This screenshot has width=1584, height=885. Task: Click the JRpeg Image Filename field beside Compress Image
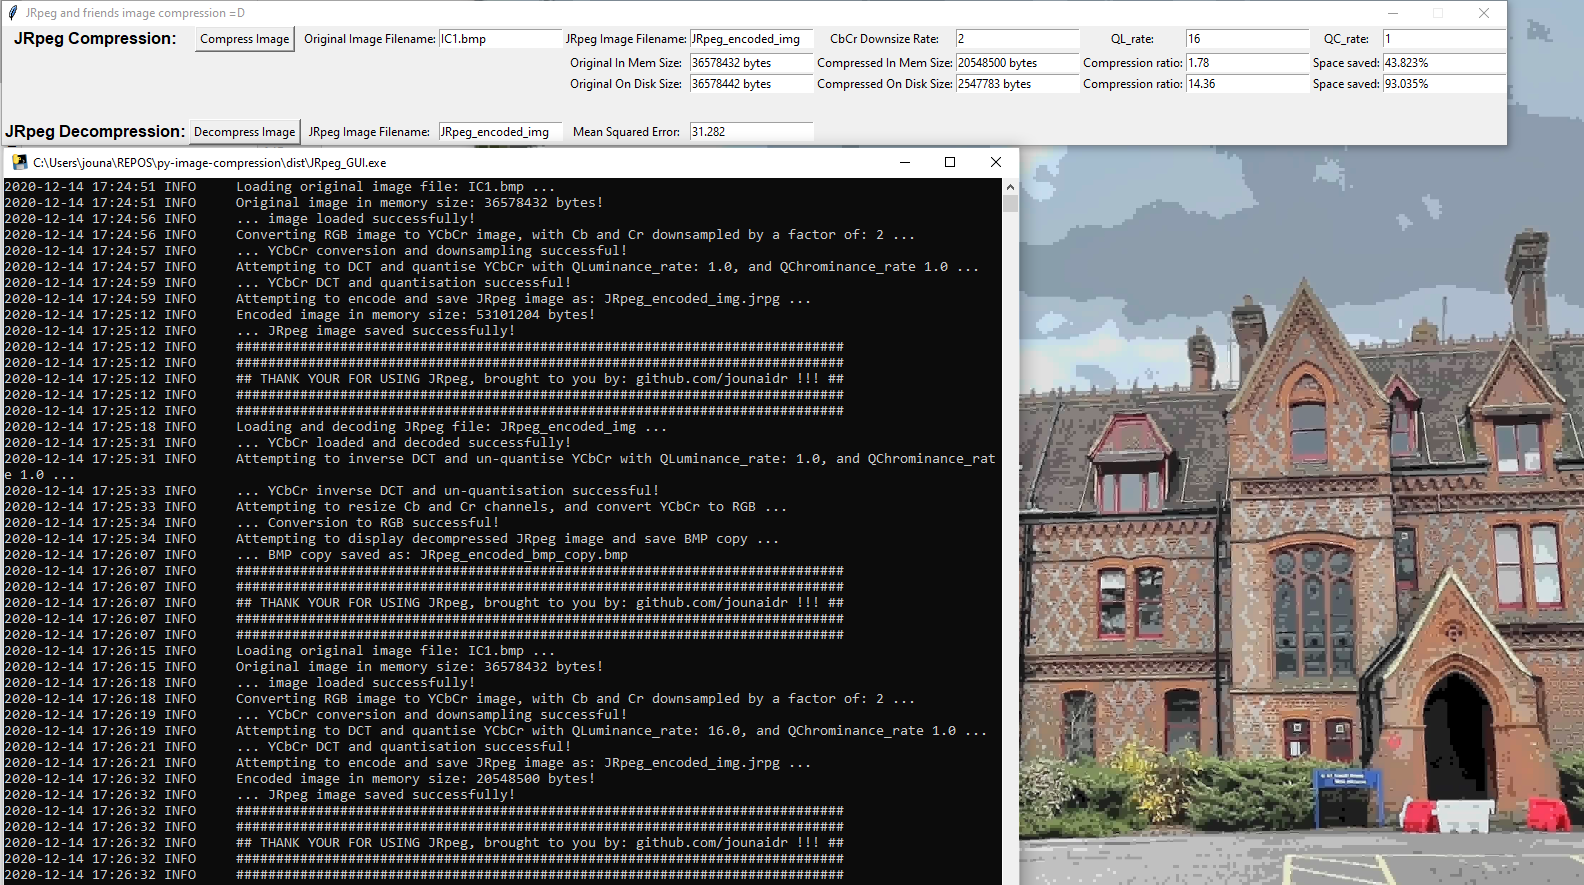click(x=750, y=39)
